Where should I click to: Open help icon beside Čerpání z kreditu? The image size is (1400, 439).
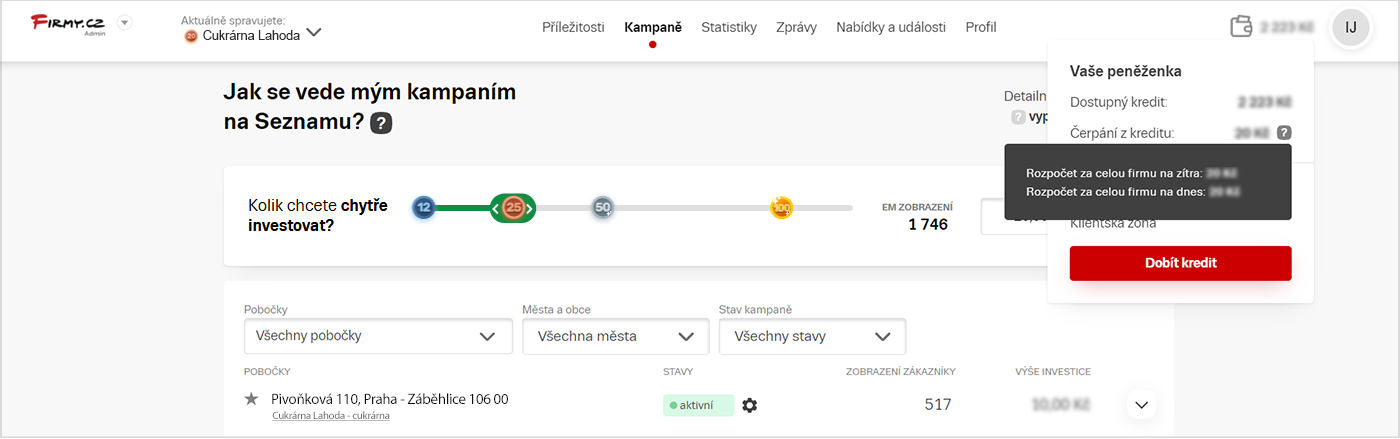[x=1284, y=132]
